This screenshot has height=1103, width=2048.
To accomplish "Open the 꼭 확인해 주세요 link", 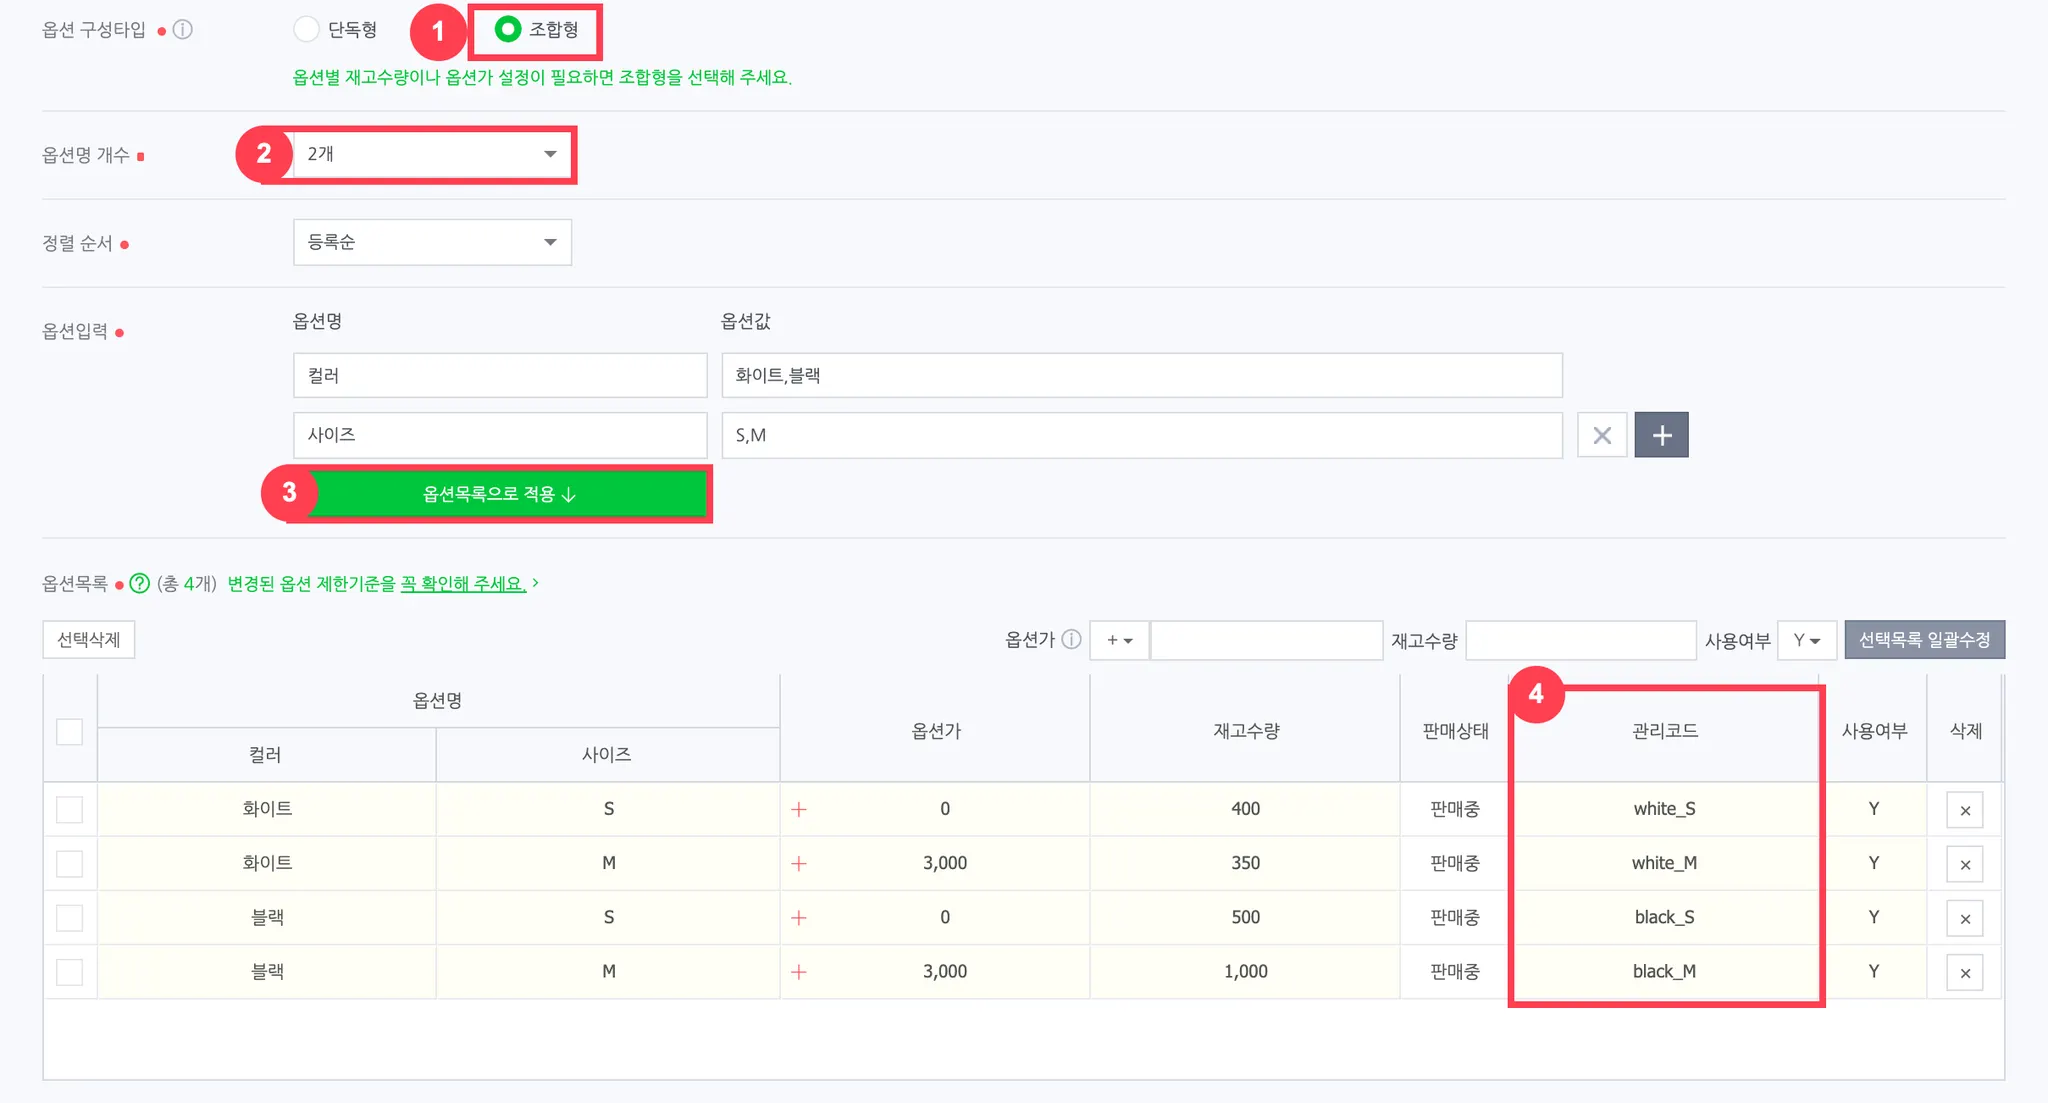I will 463,583.
